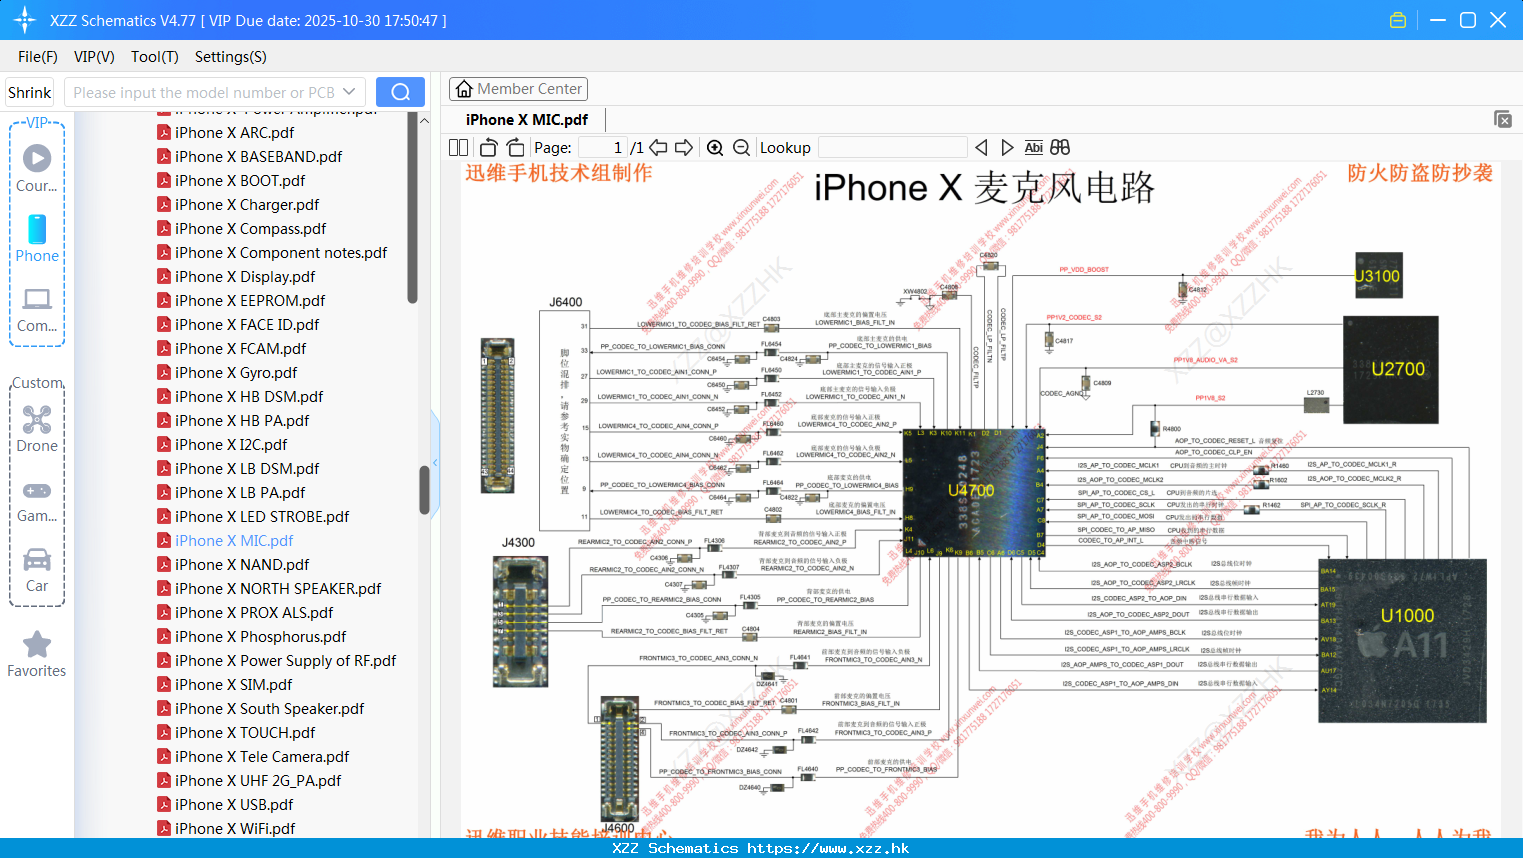
Task: Open iPhone X BASEBAND.pdf
Action: tap(258, 156)
